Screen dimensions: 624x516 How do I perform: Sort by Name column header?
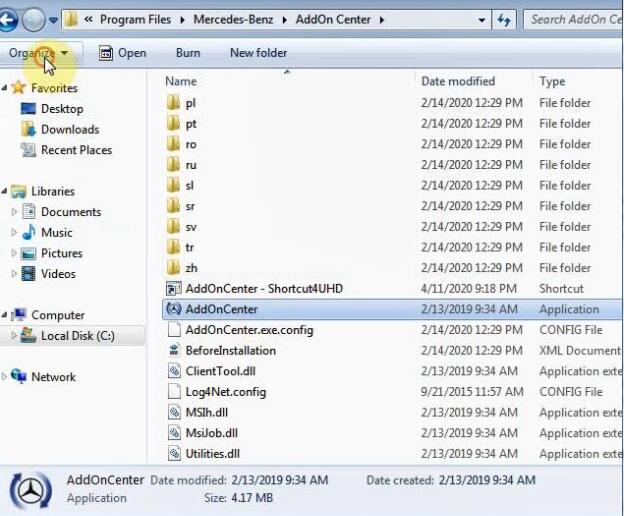click(x=181, y=81)
